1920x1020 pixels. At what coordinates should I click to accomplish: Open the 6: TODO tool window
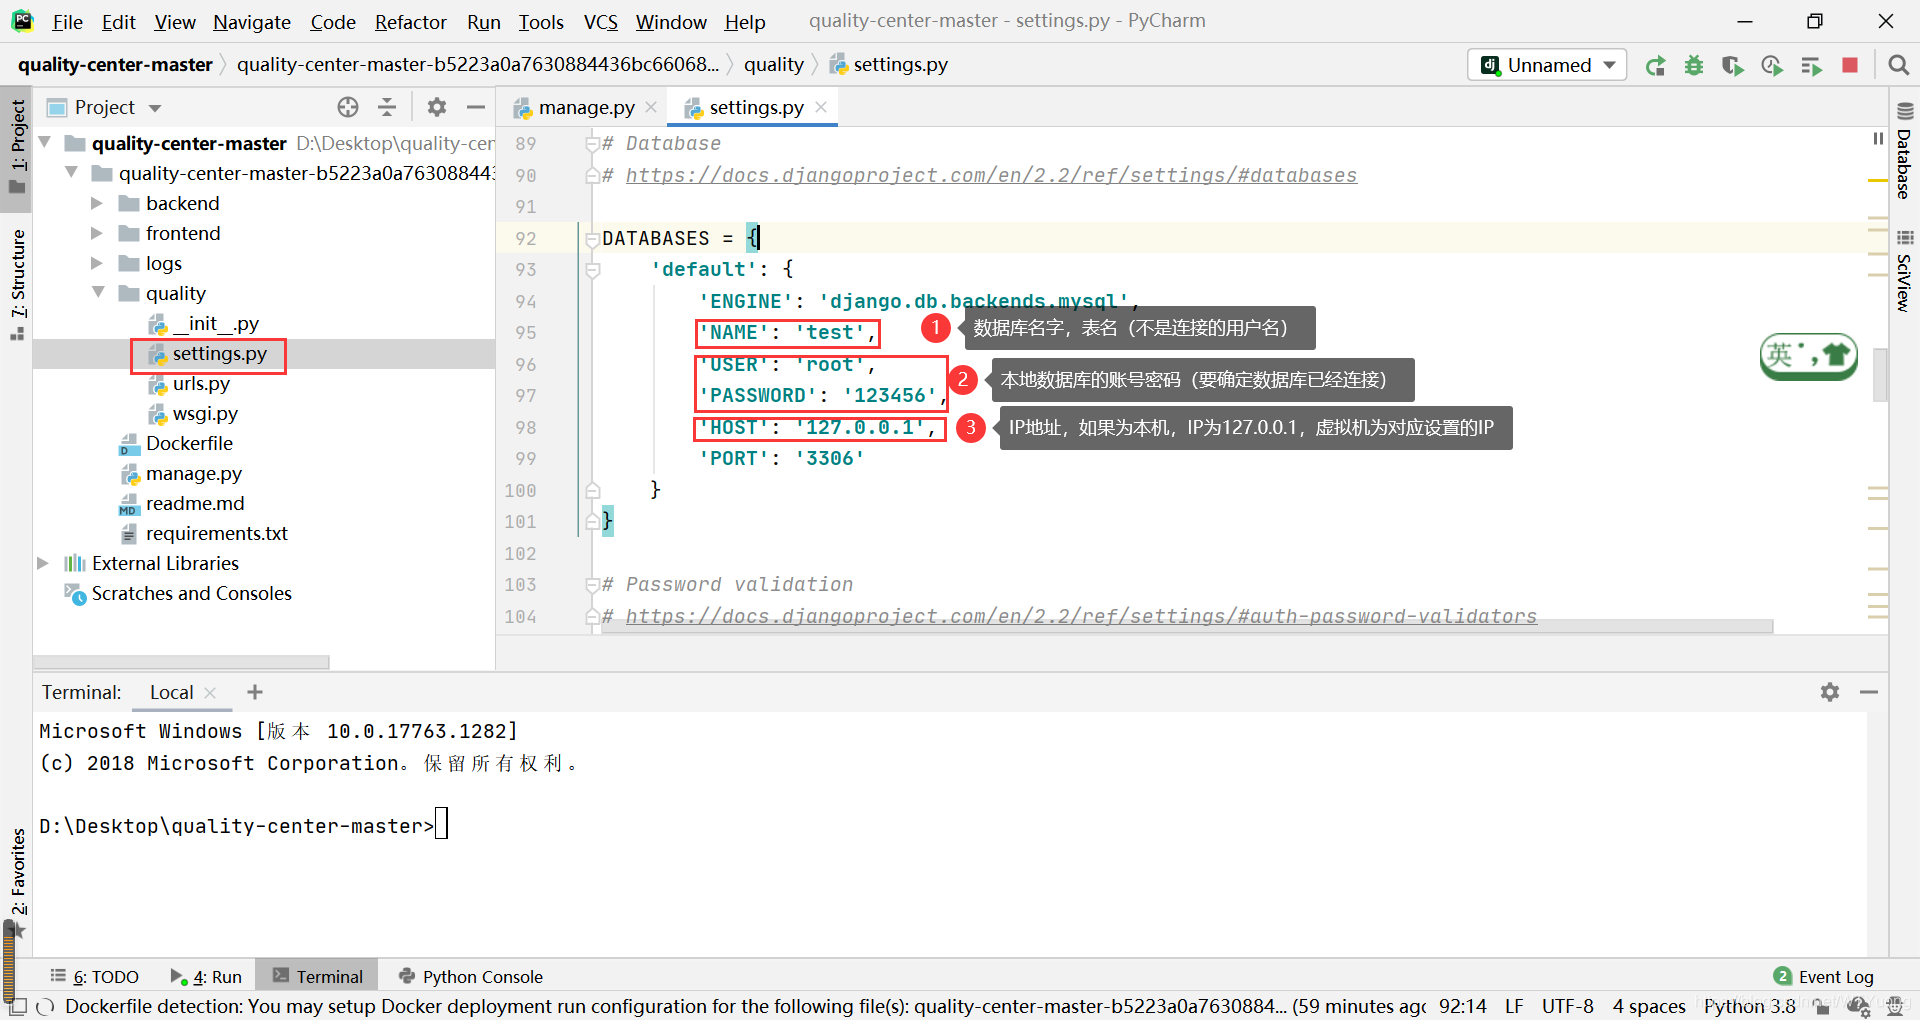click(95, 976)
